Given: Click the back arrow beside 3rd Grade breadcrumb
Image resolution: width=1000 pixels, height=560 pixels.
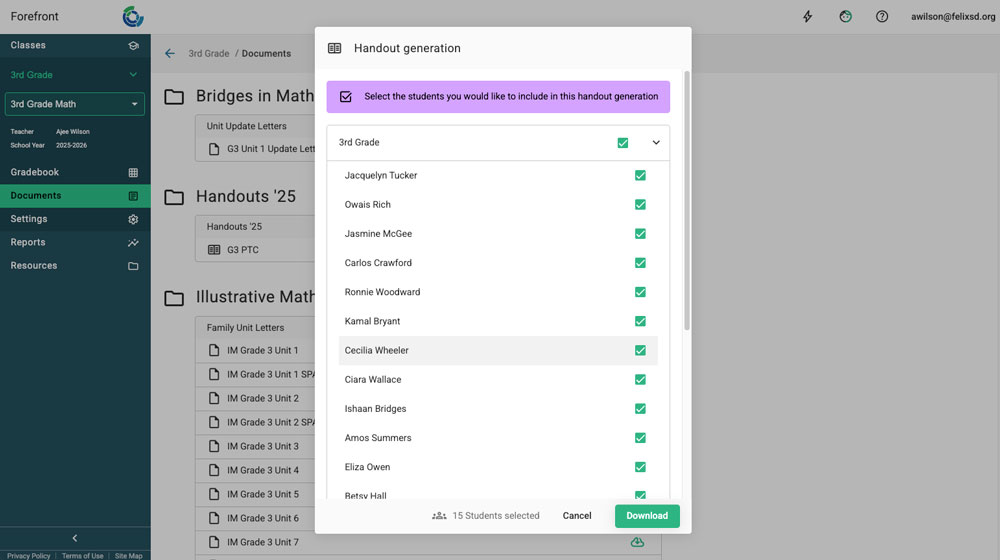Looking at the screenshot, I should (x=170, y=54).
